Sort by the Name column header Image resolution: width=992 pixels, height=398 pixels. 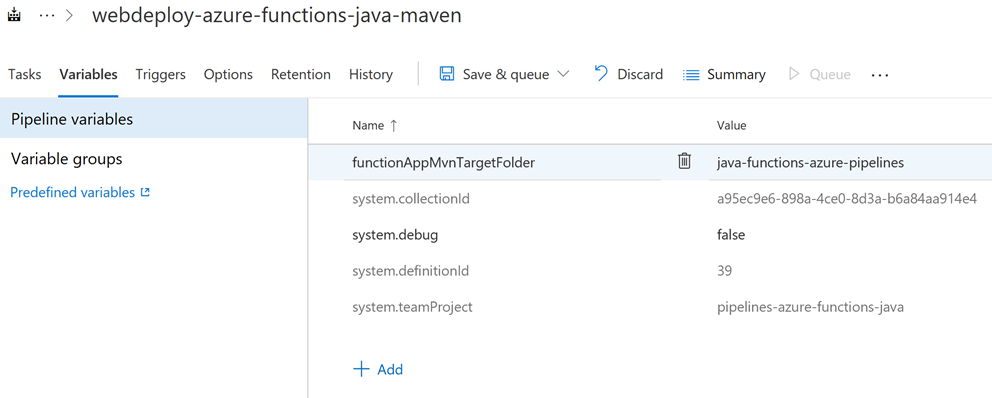pyautogui.click(x=368, y=125)
